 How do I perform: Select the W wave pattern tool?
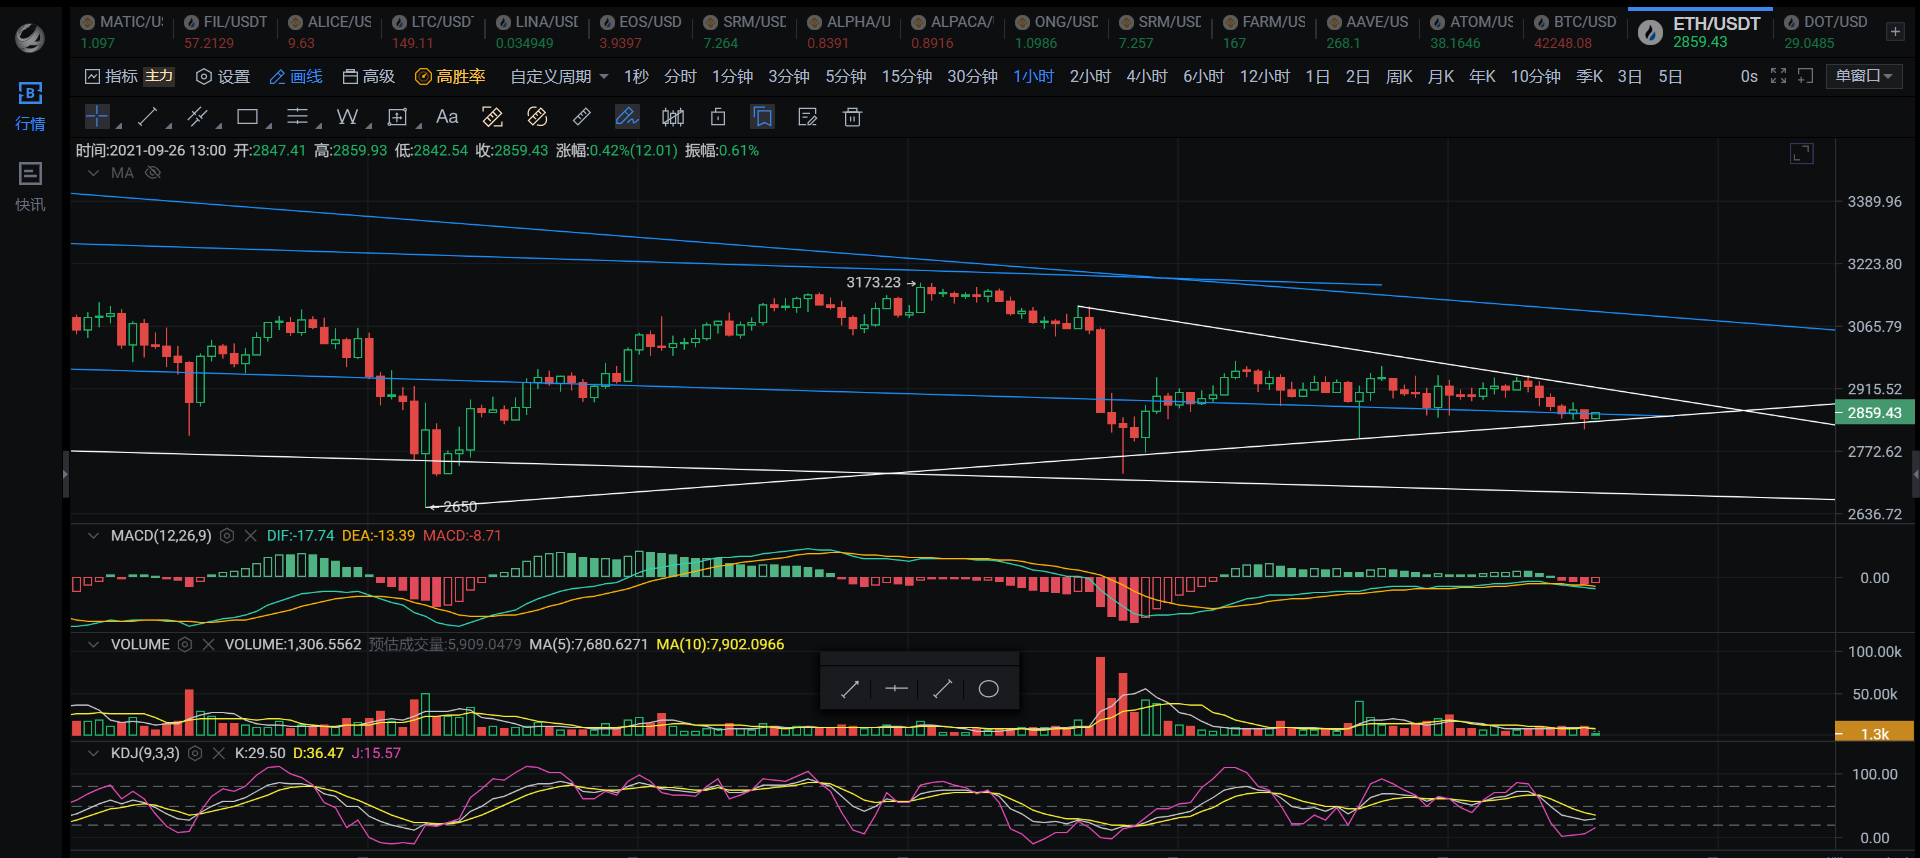(347, 117)
